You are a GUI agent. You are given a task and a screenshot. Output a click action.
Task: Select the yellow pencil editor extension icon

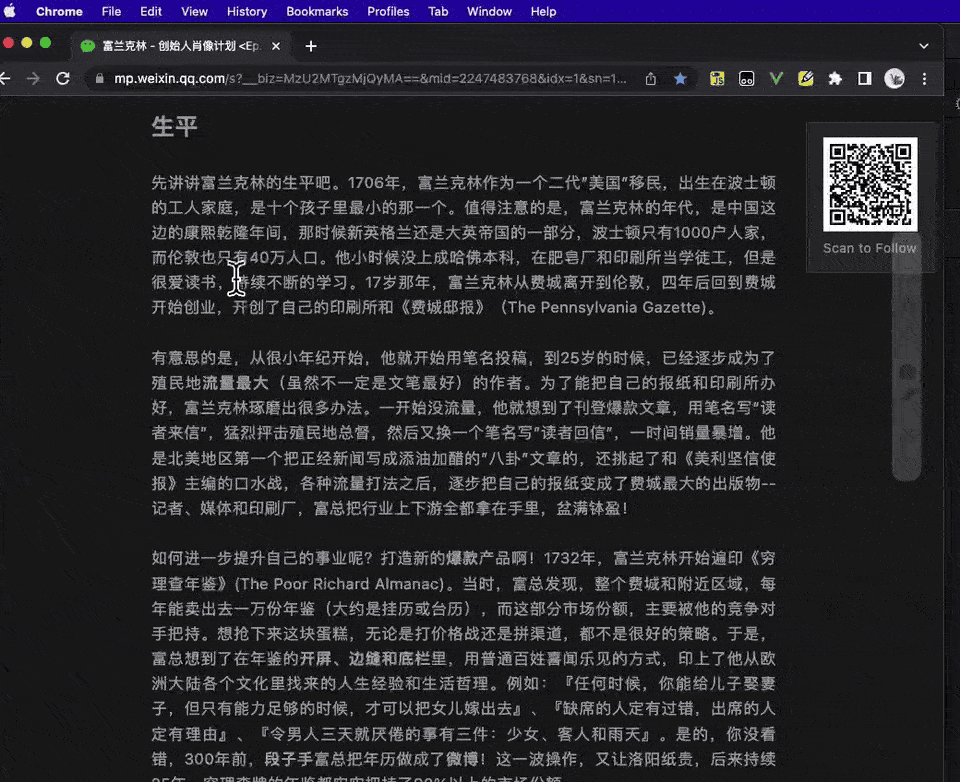(806, 78)
